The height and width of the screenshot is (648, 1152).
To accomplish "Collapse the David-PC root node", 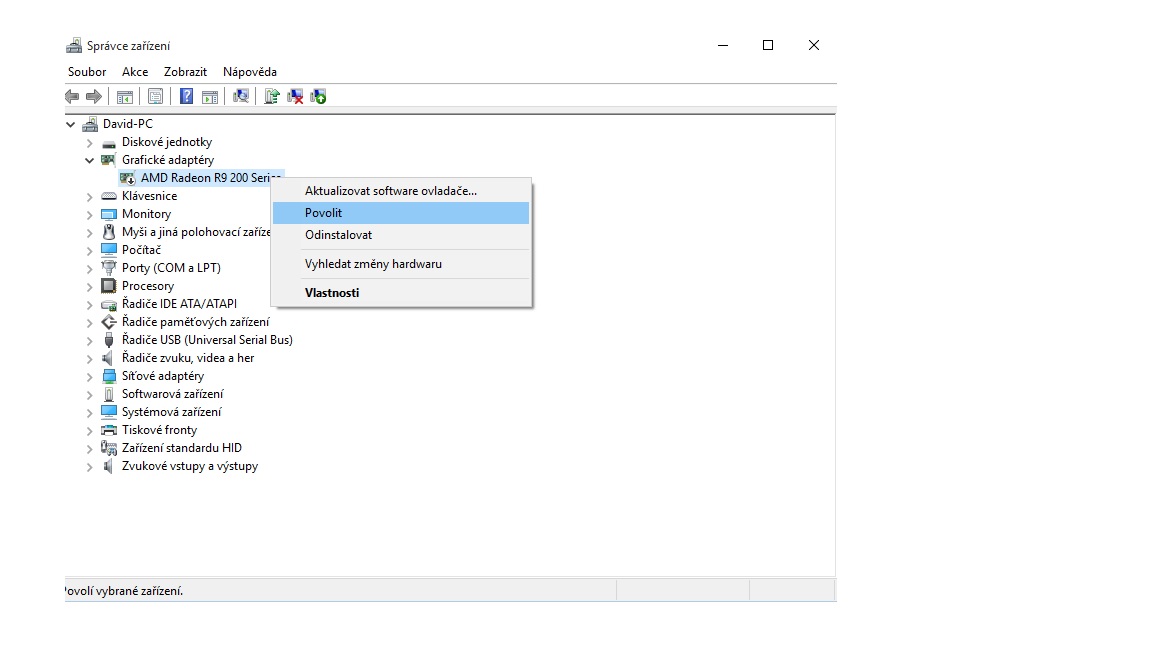I will (x=71, y=124).
